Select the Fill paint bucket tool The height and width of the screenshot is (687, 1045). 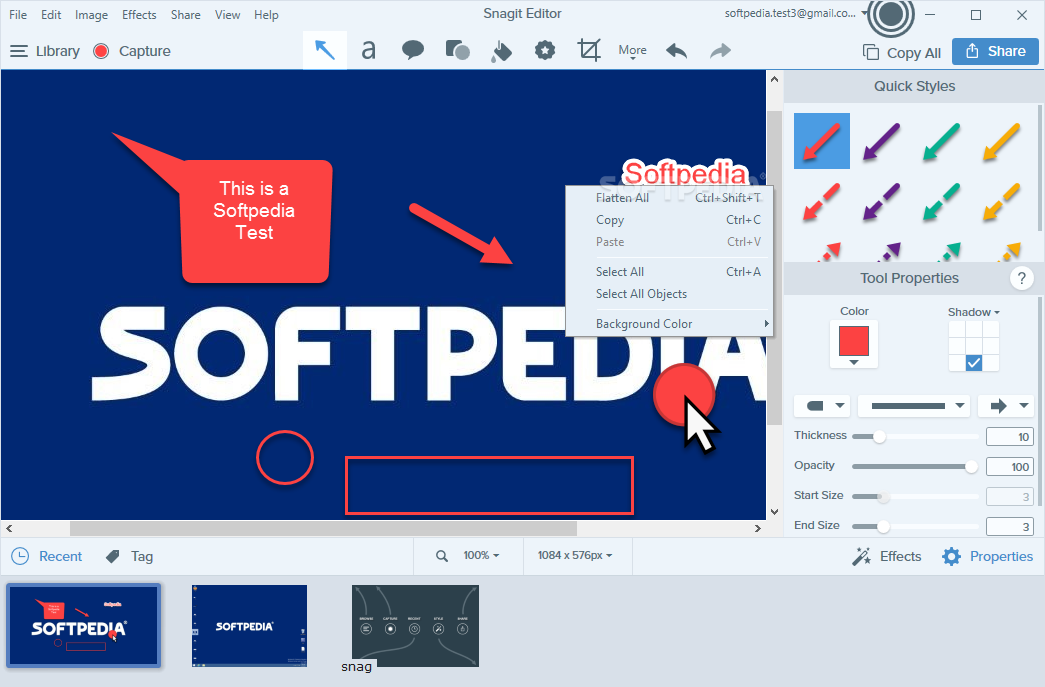coord(501,51)
